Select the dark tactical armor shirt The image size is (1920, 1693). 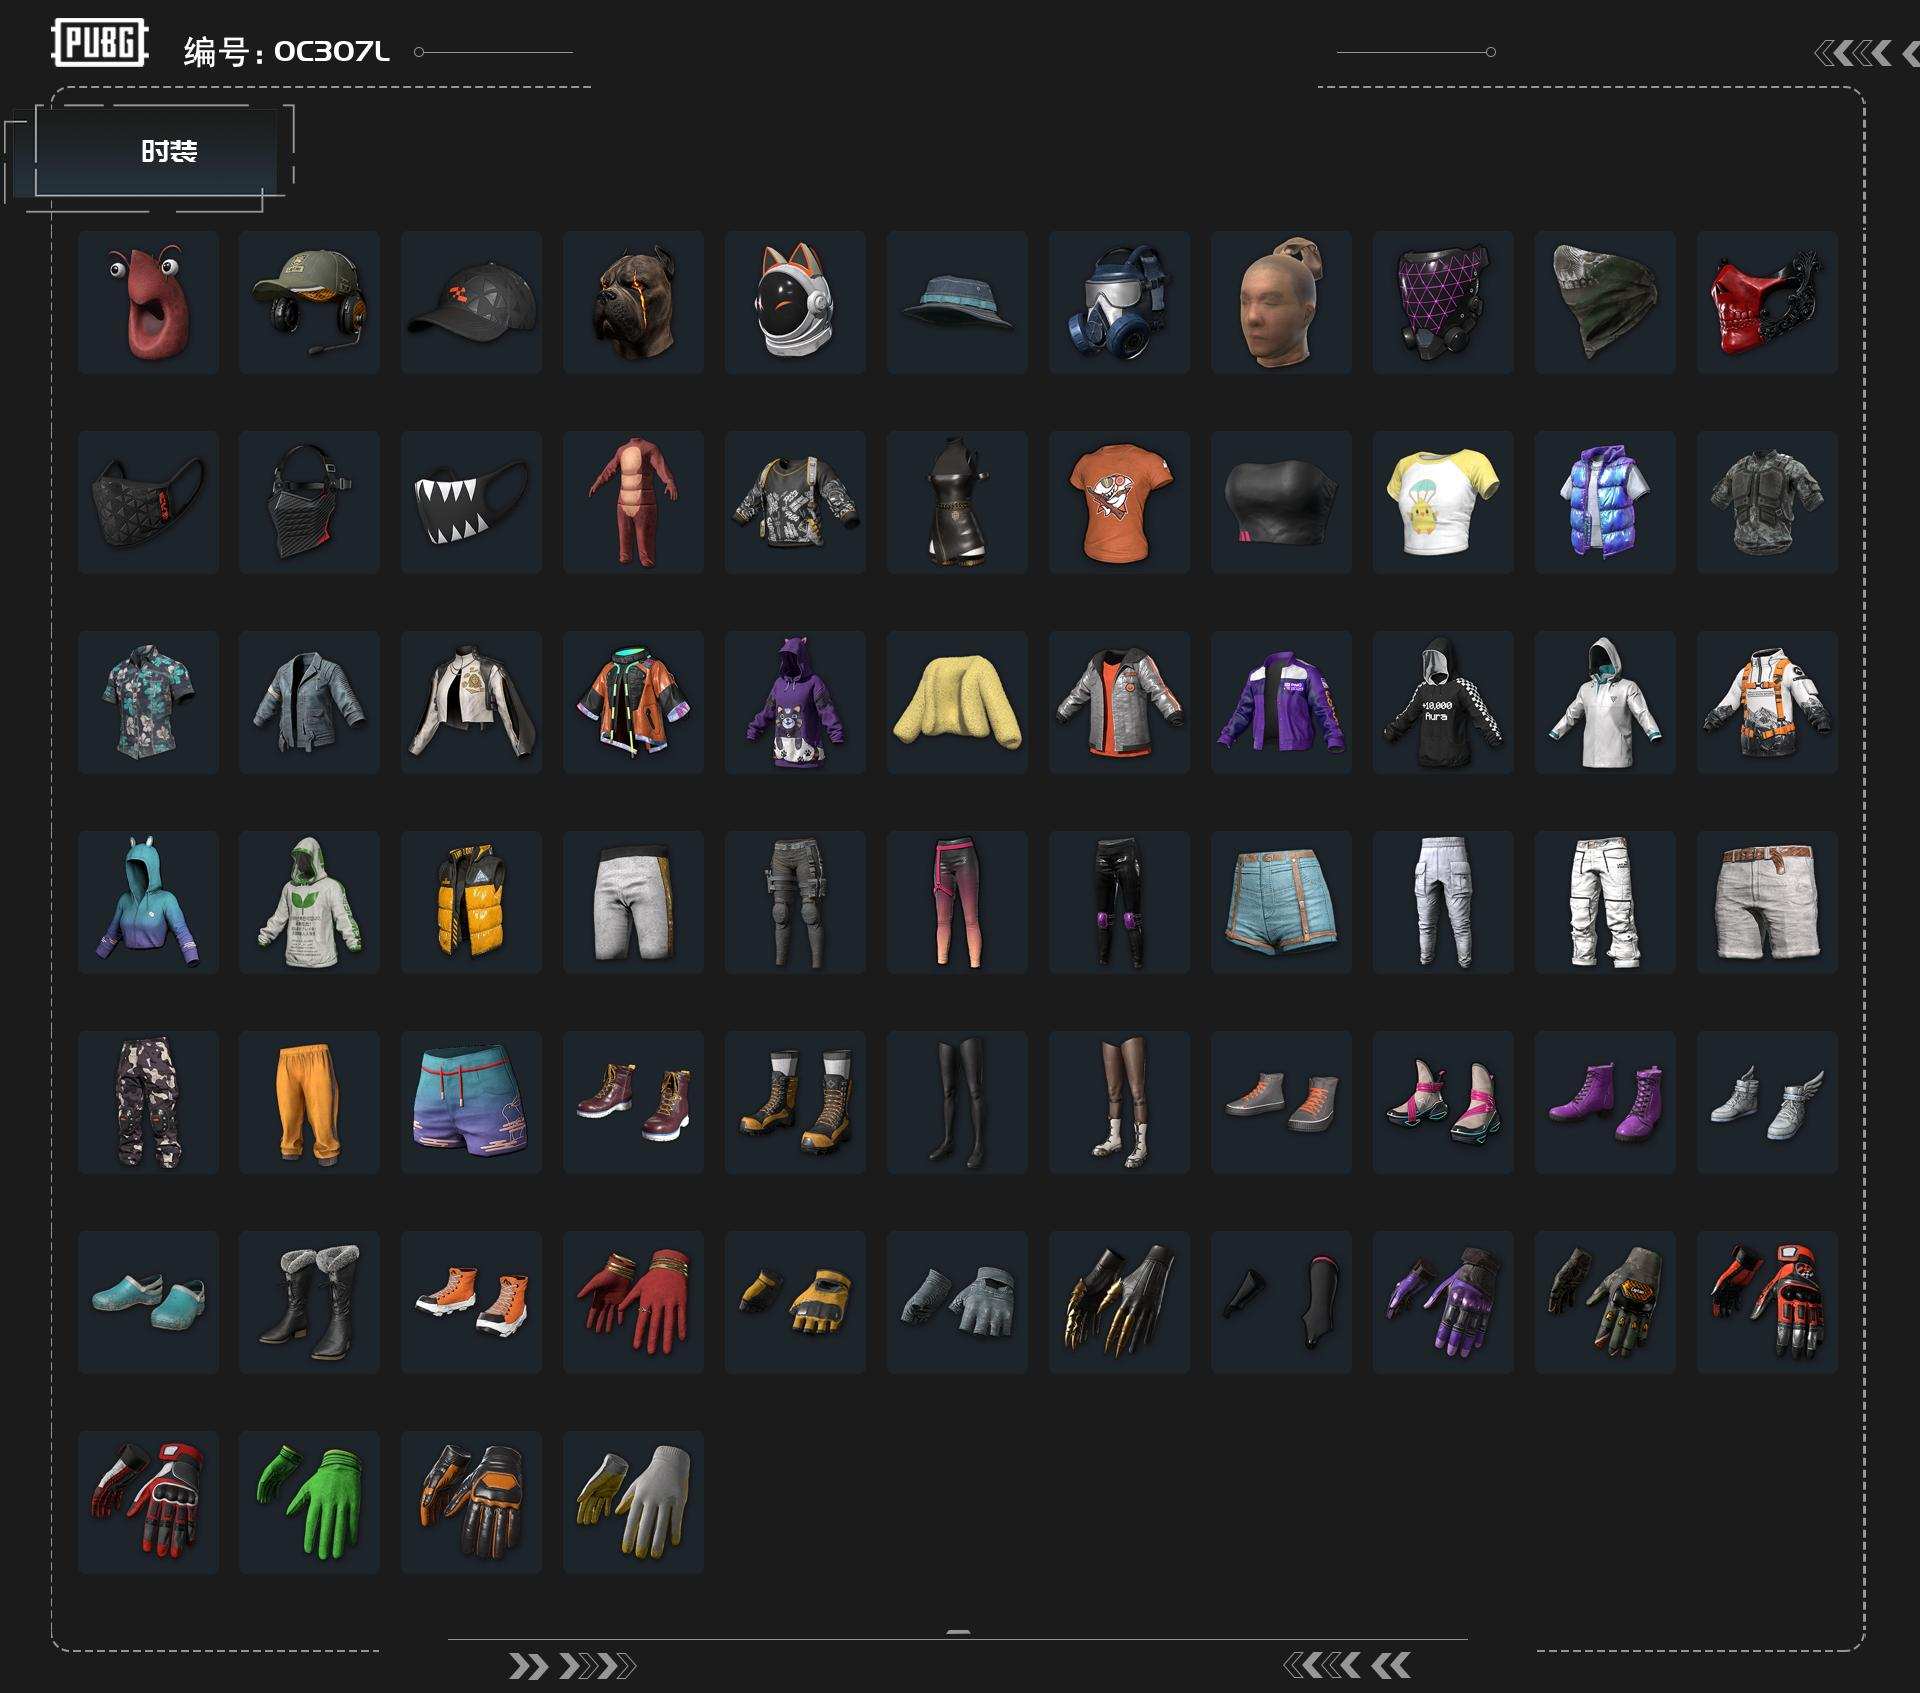[x=1767, y=502]
